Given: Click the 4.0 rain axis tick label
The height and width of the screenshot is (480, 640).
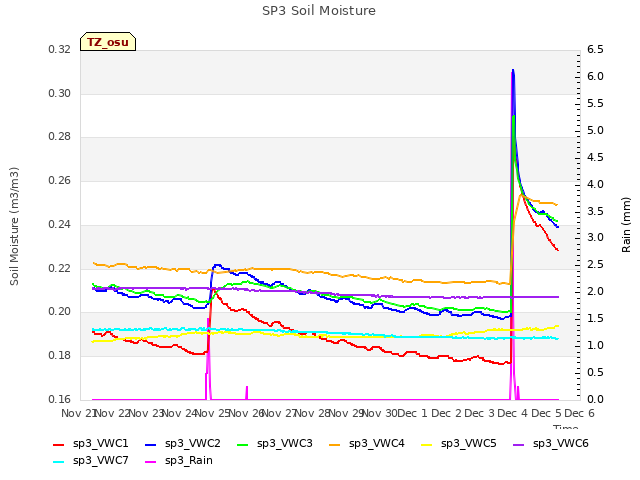Looking at the screenshot, I should coord(595,184).
